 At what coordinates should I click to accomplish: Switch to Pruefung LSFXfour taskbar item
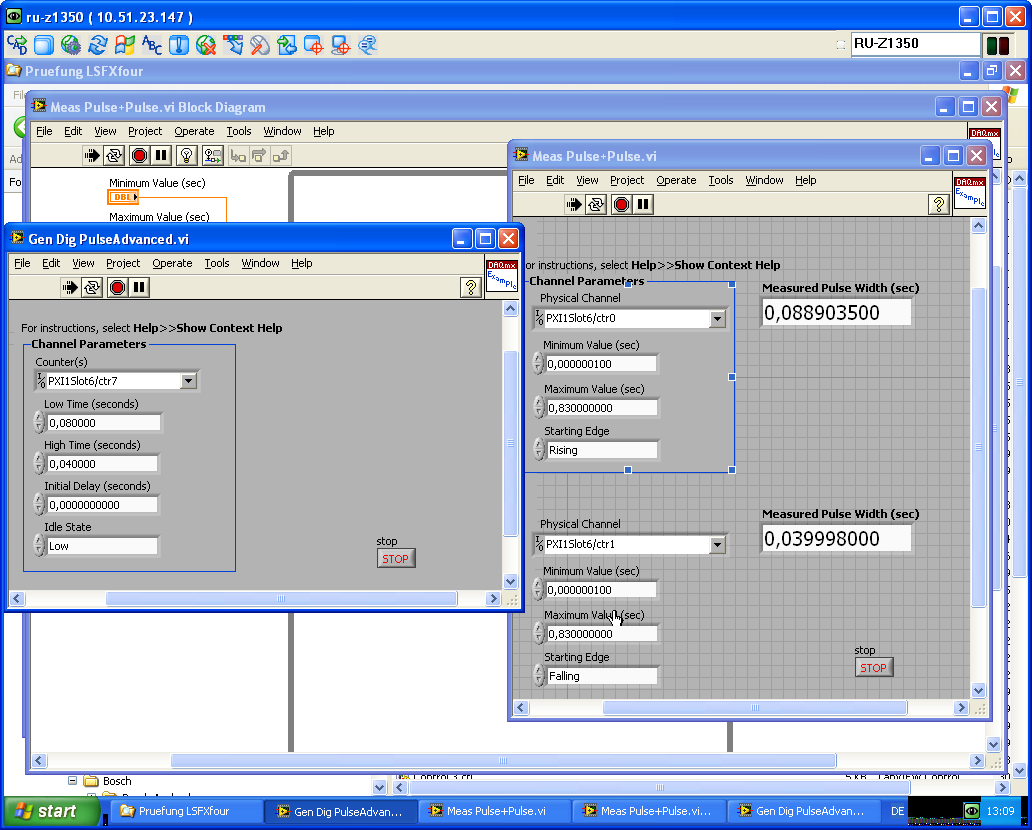(x=184, y=811)
